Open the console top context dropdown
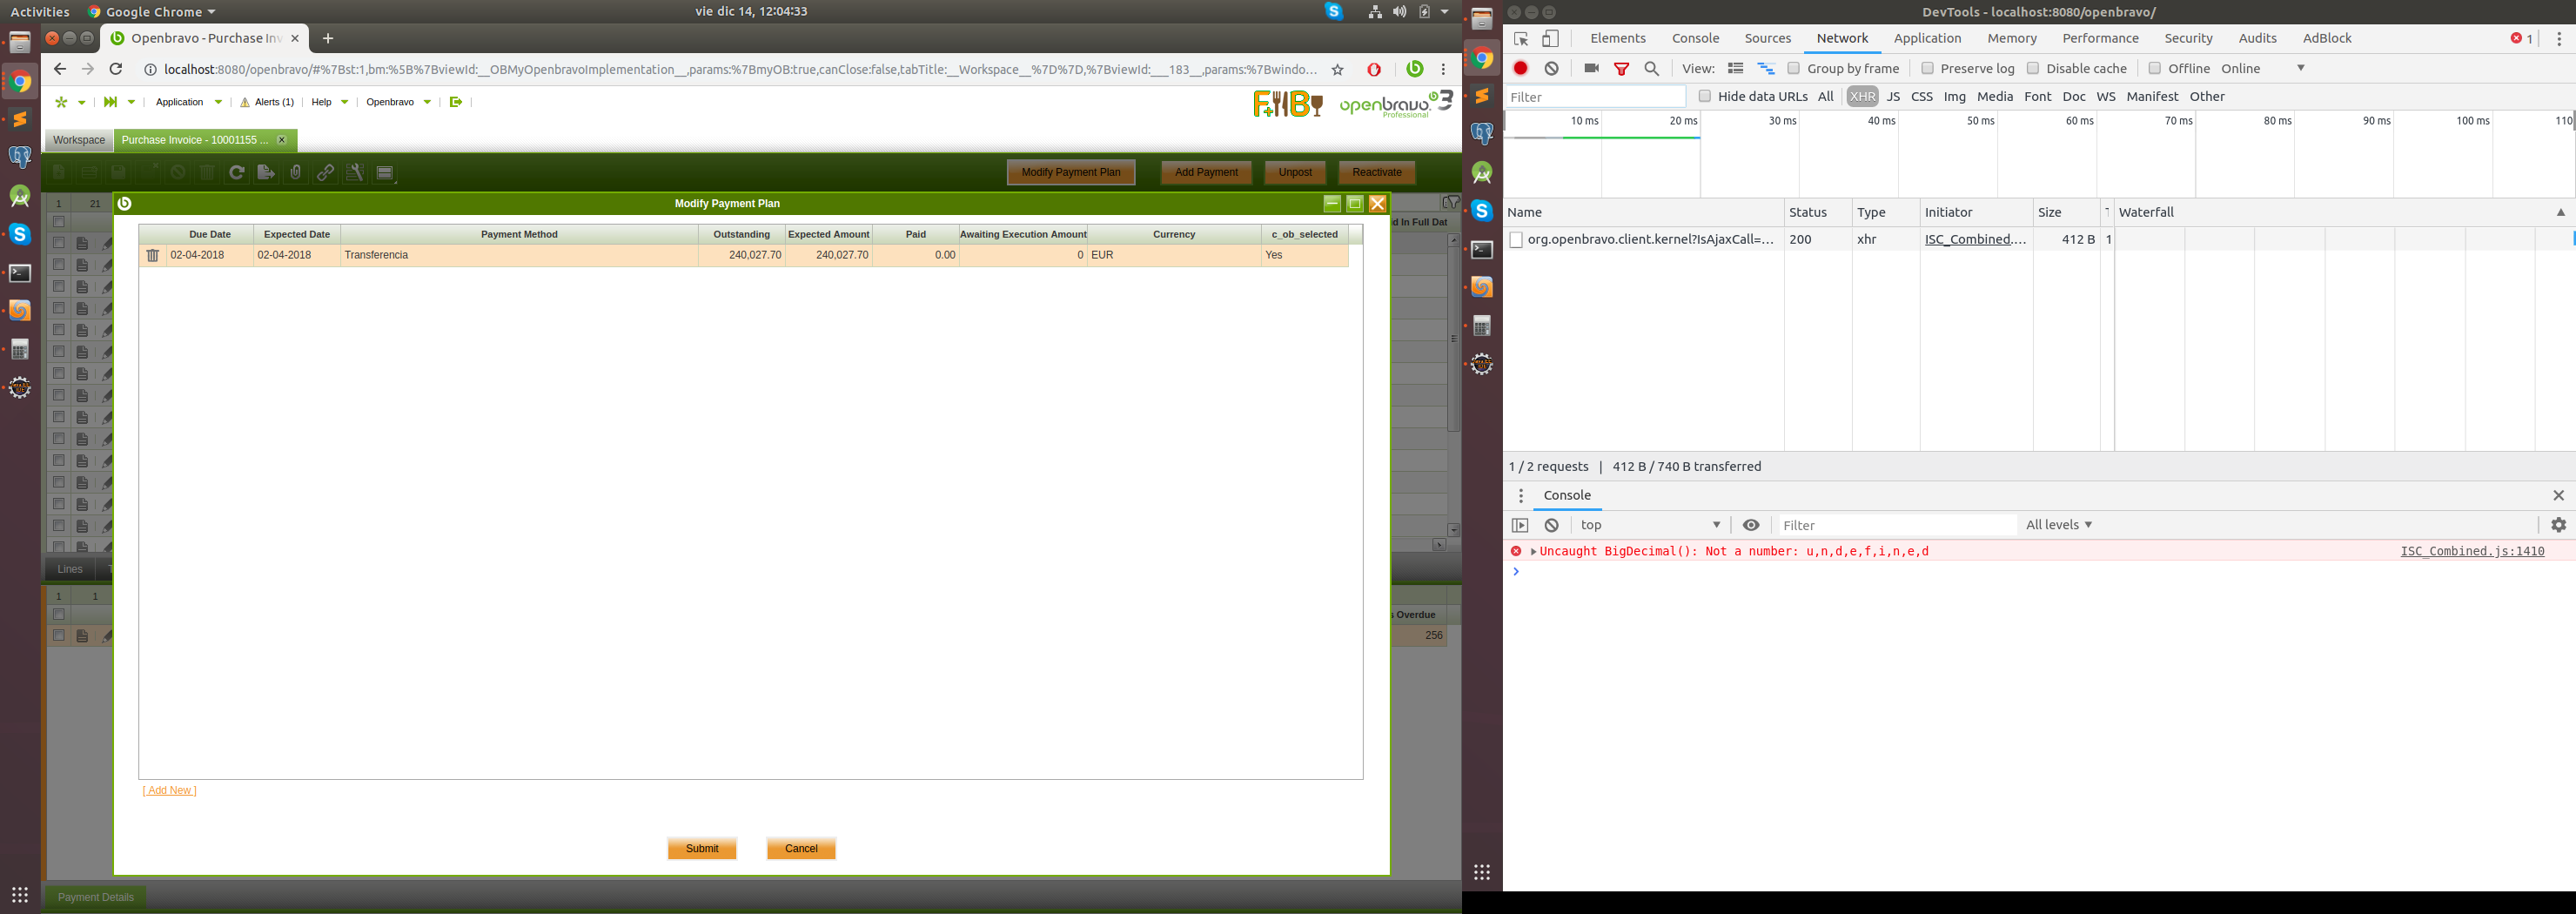 (x=1650, y=525)
